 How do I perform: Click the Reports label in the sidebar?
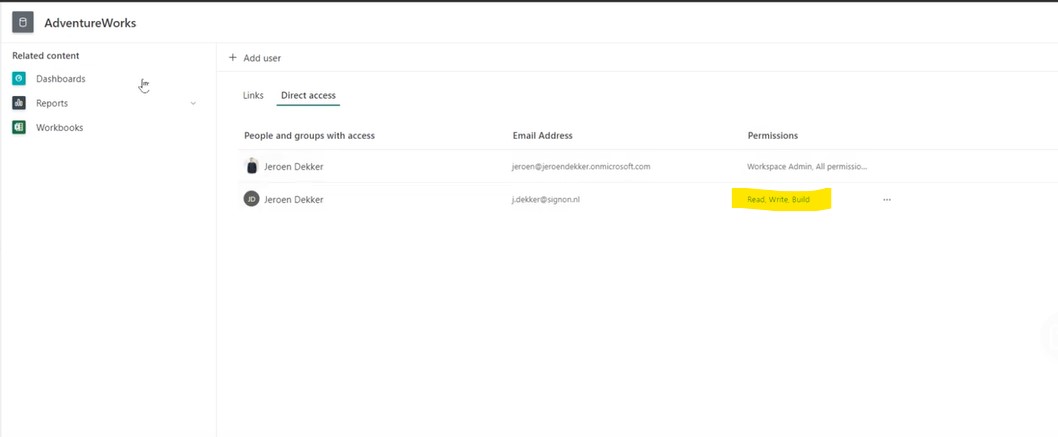[x=52, y=103]
